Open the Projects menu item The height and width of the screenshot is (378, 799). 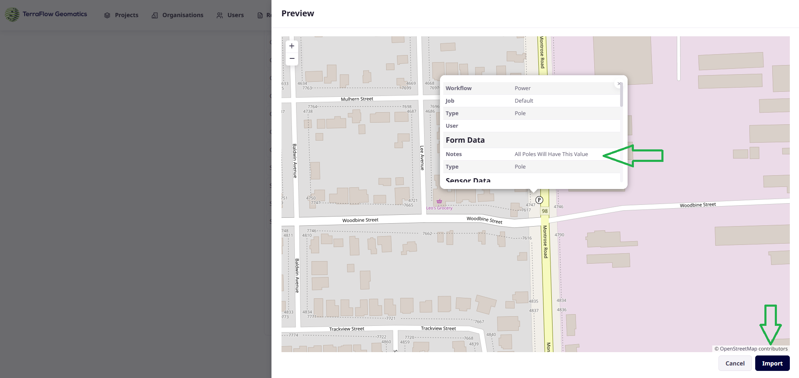tap(121, 15)
